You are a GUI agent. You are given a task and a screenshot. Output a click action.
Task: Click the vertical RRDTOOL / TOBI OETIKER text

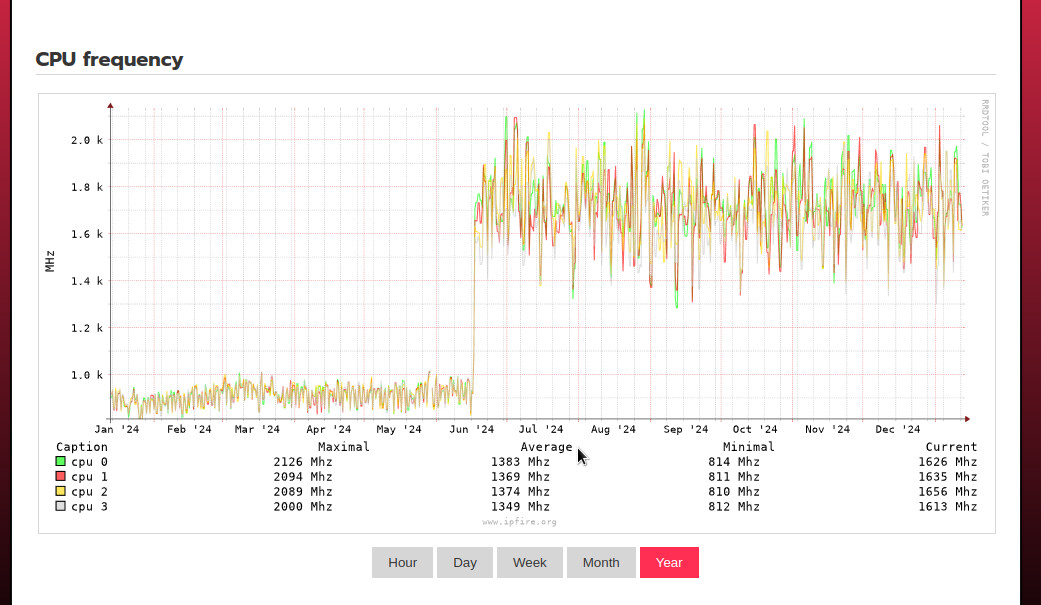click(984, 157)
